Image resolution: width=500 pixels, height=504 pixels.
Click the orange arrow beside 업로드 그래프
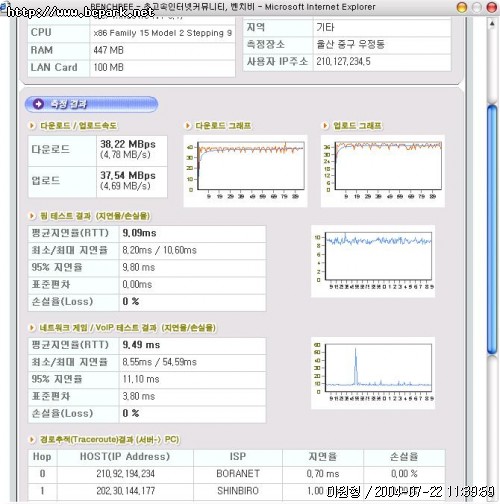point(325,126)
